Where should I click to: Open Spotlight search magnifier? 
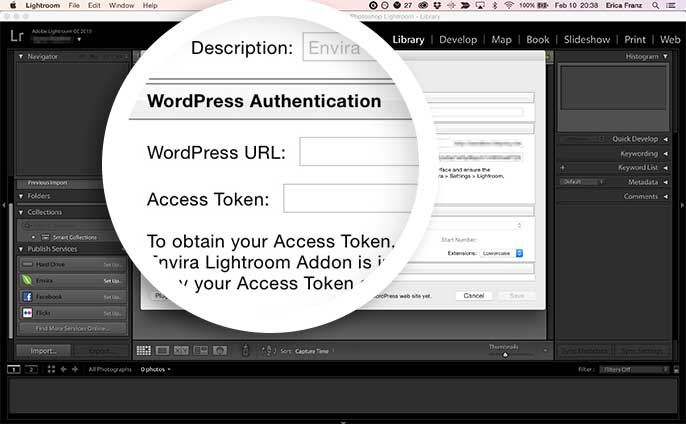(655, 5)
